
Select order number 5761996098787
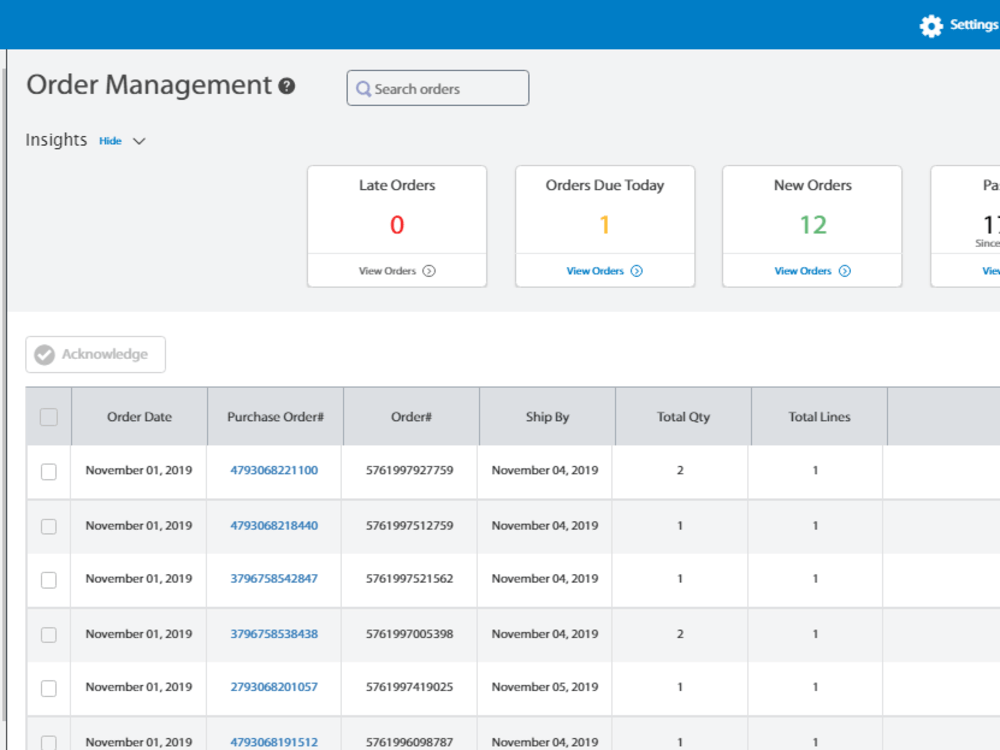pyautogui.click(x=409, y=742)
